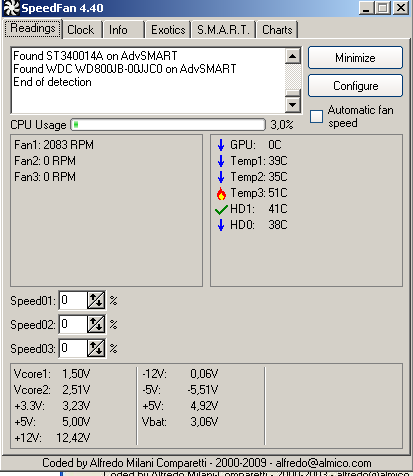Viewport: 413px width, 476px height.
Task: Click the blue down arrow beside Temp2
Action: click(x=221, y=177)
